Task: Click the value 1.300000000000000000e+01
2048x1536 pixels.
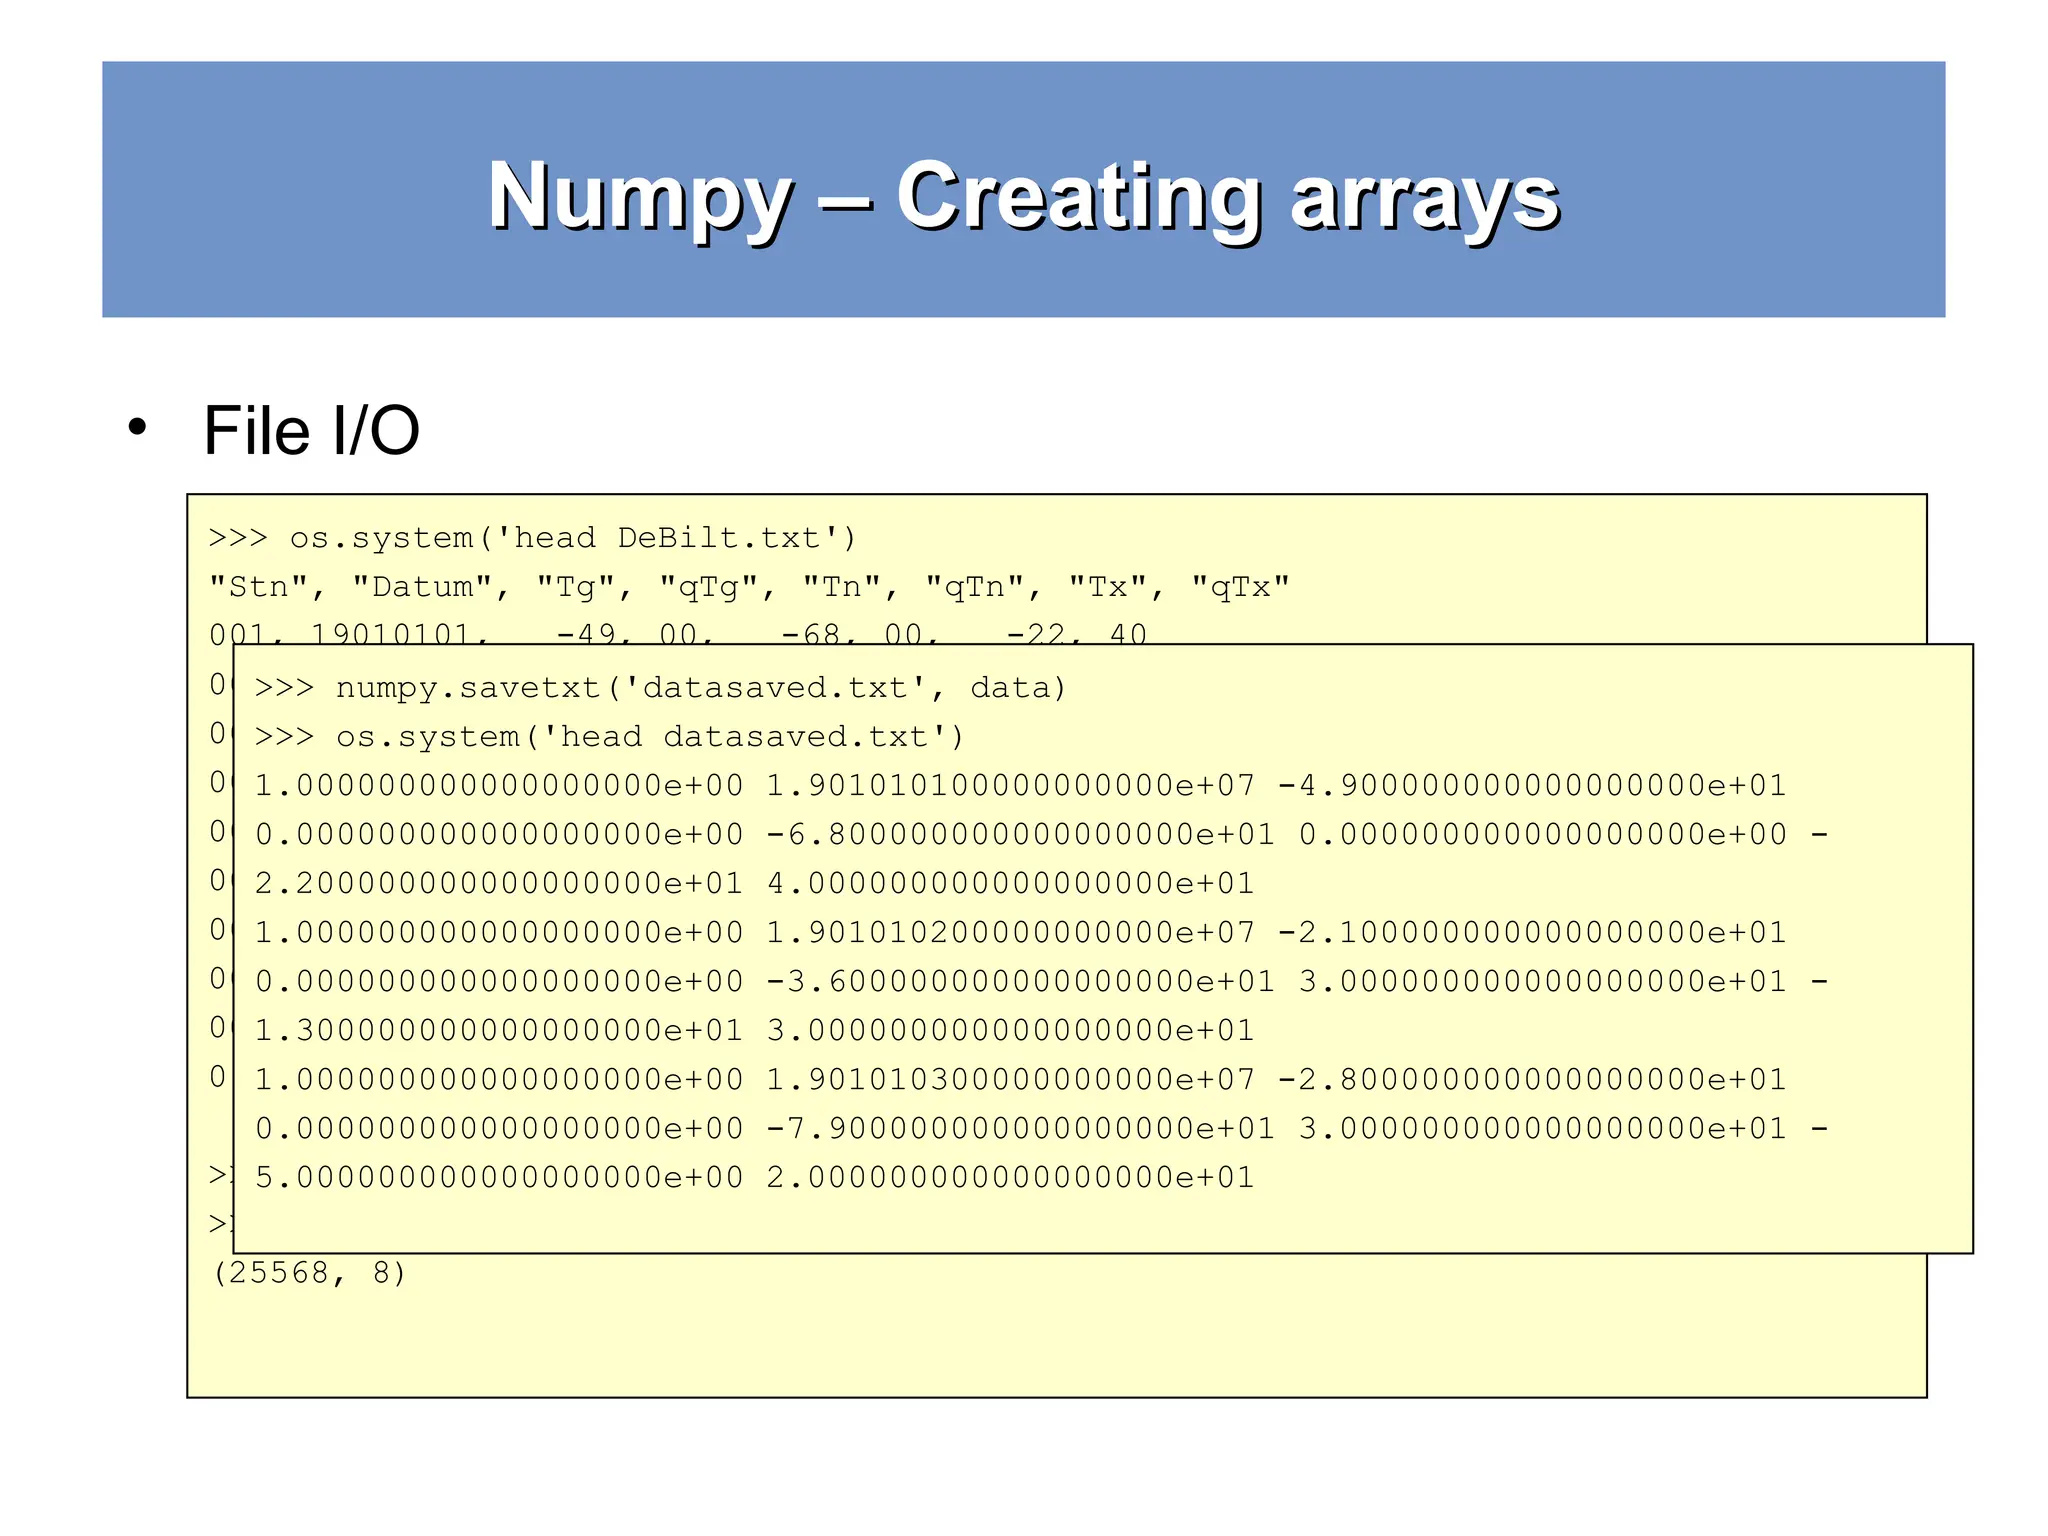Action: 498,1031
